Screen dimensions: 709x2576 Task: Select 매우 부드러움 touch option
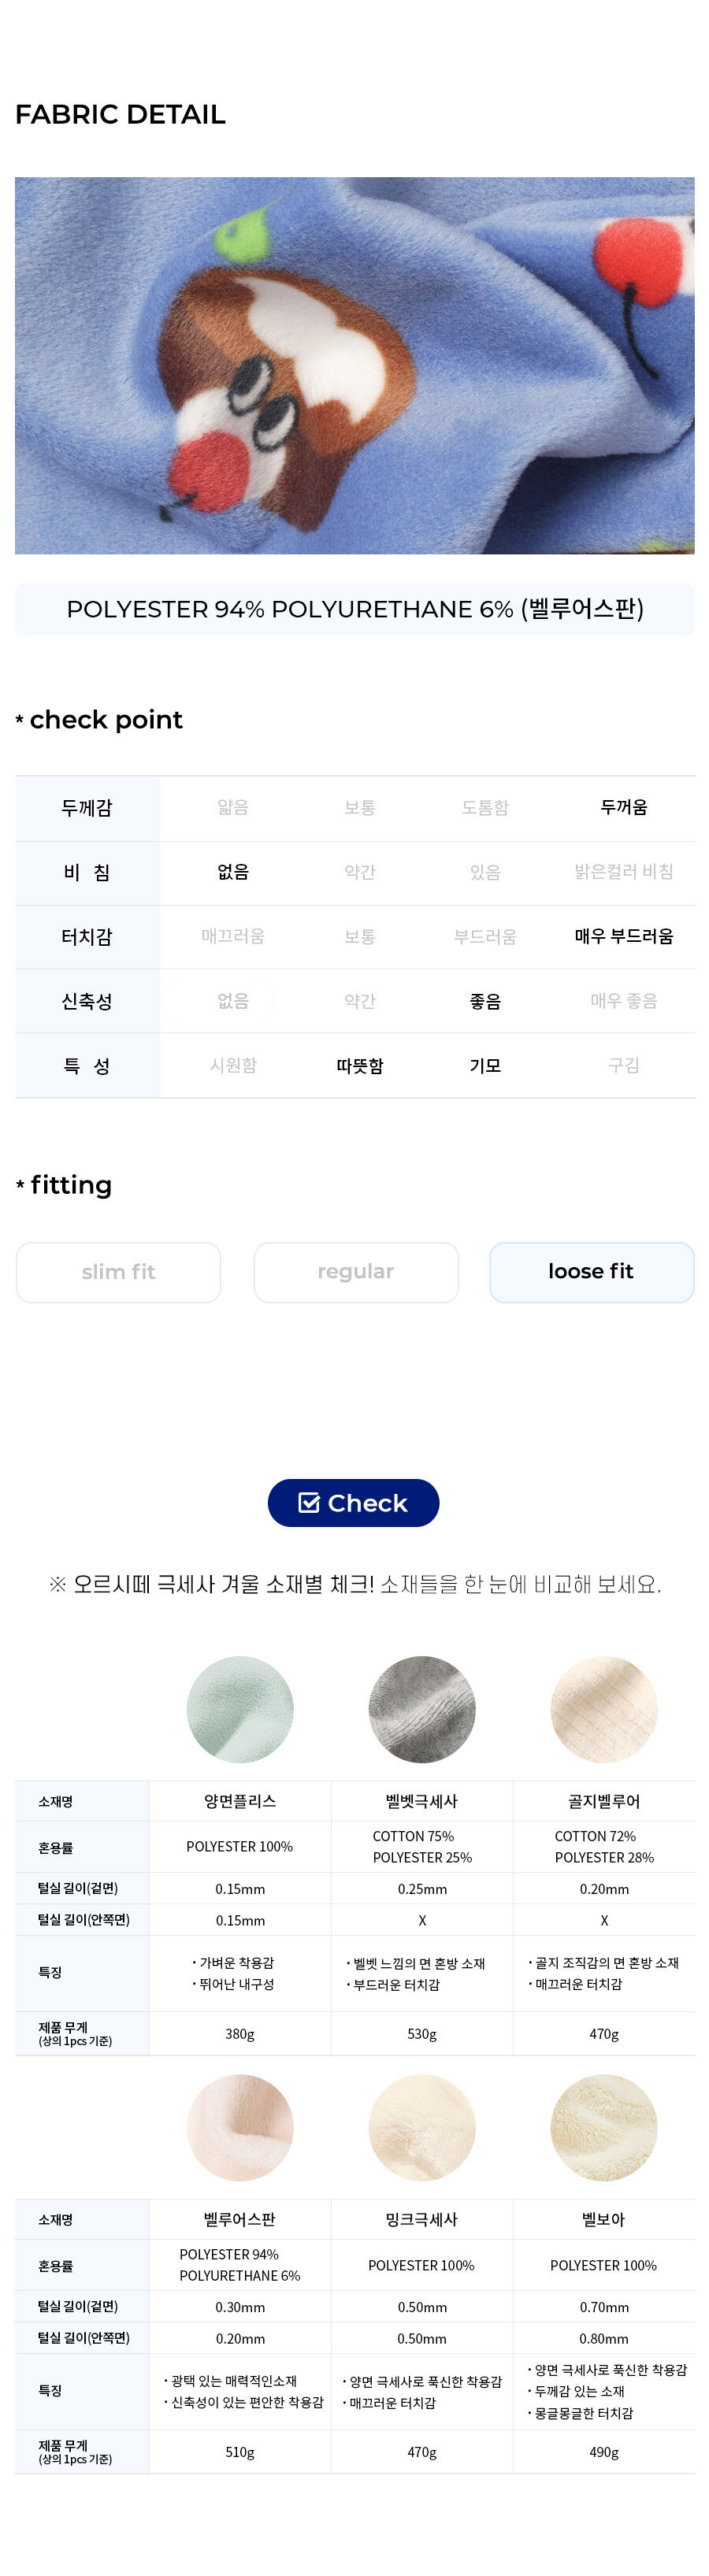[623, 936]
